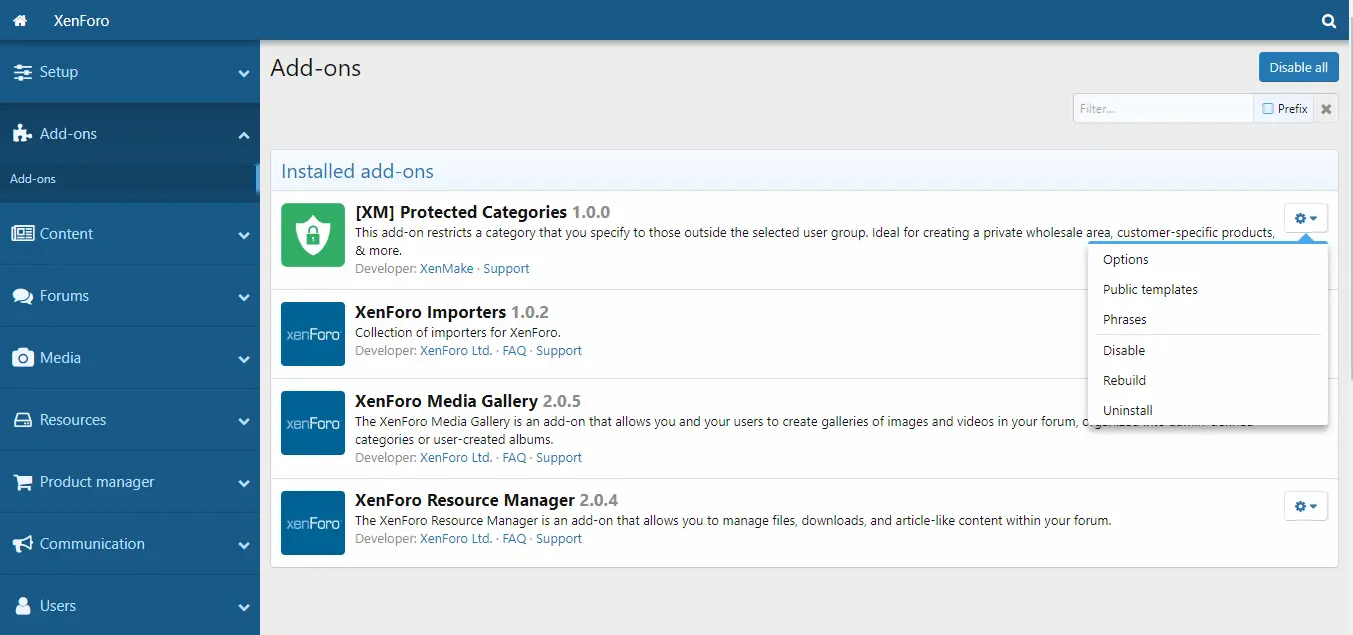Expand the Resources section chevron
The height and width of the screenshot is (635, 1353).
[244, 421]
